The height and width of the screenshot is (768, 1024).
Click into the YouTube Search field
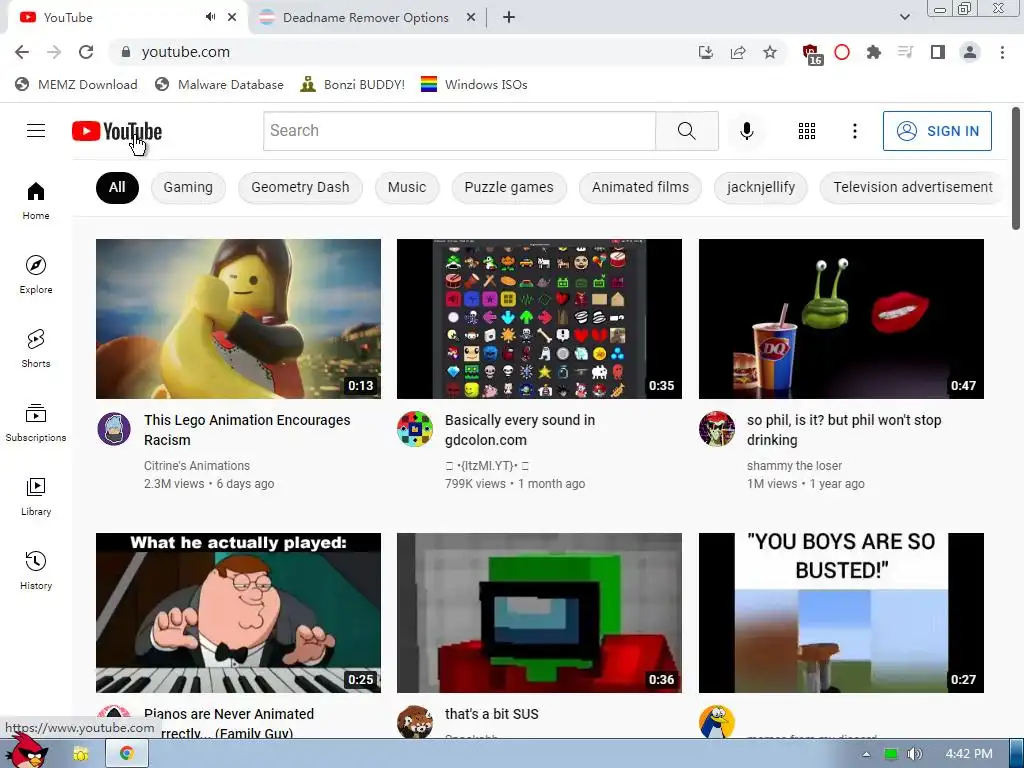coord(459,131)
